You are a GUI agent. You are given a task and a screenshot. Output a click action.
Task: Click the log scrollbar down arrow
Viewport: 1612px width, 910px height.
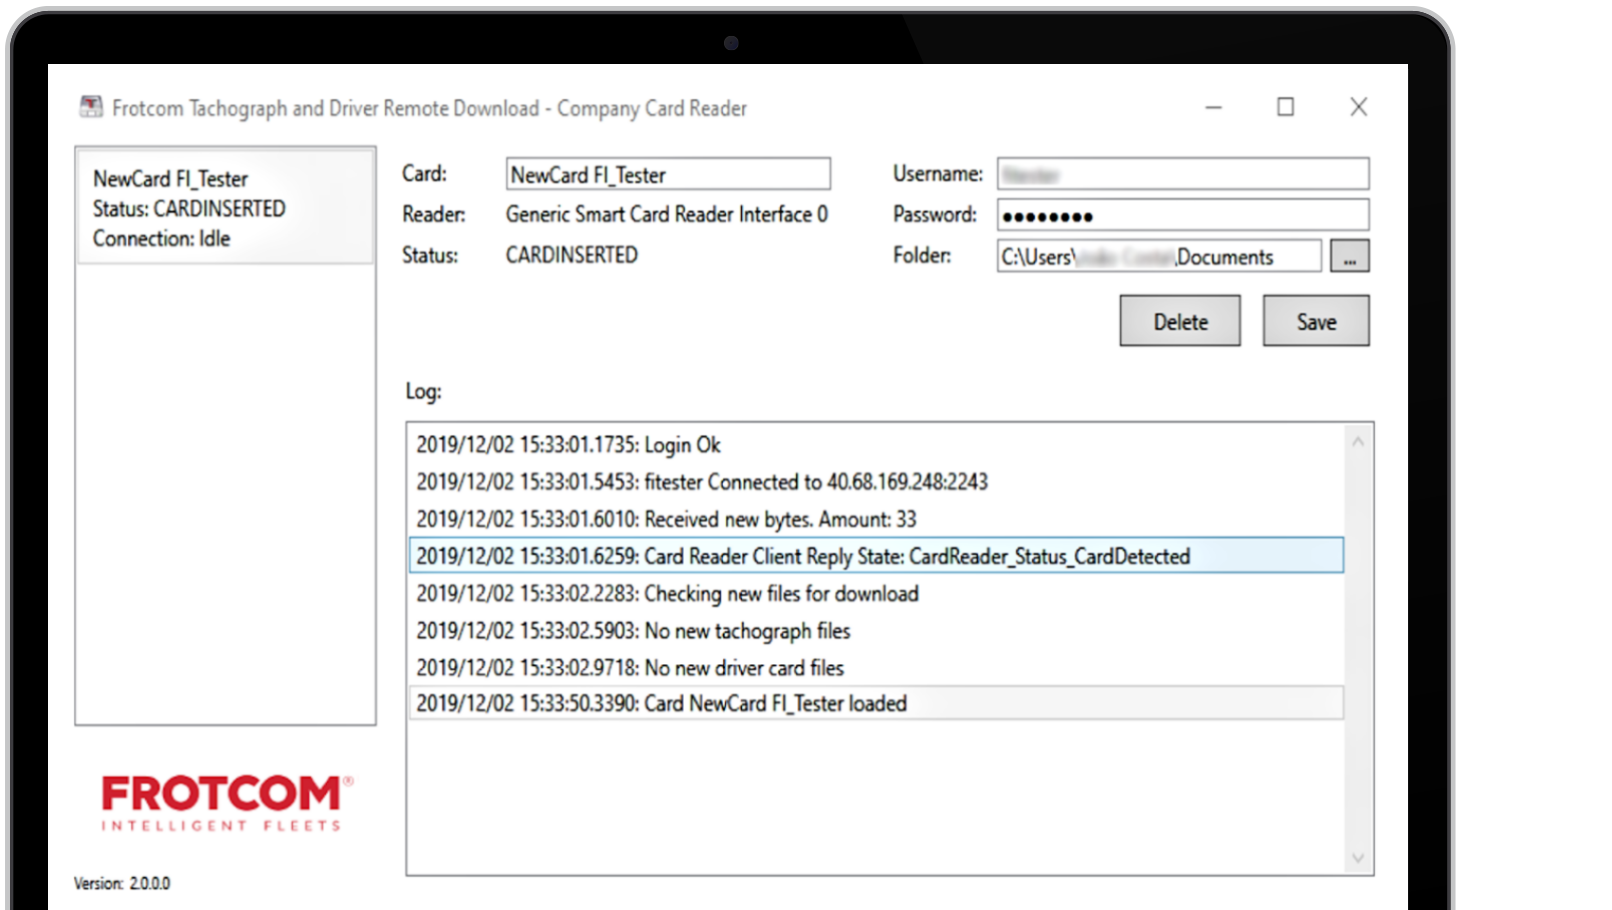(1358, 858)
